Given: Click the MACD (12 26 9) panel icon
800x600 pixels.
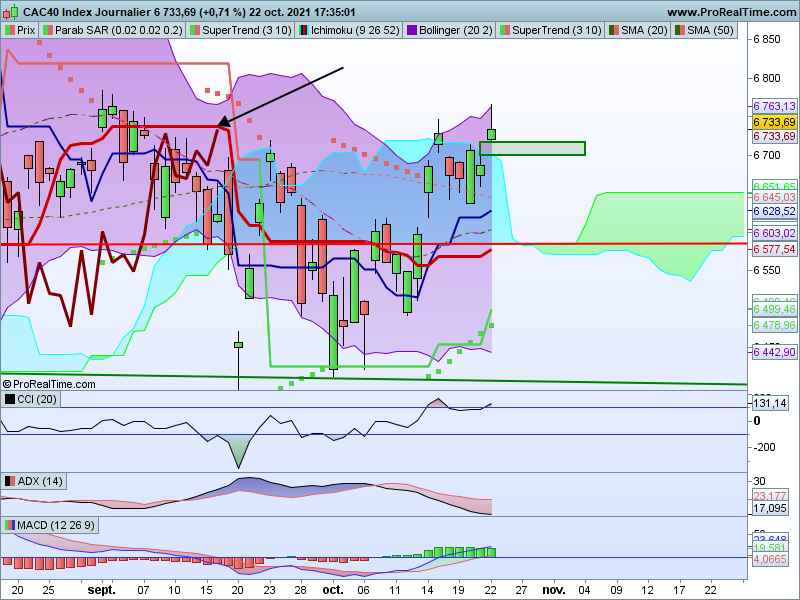Looking at the screenshot, I should pyautogui.click(x=10, y=525).
